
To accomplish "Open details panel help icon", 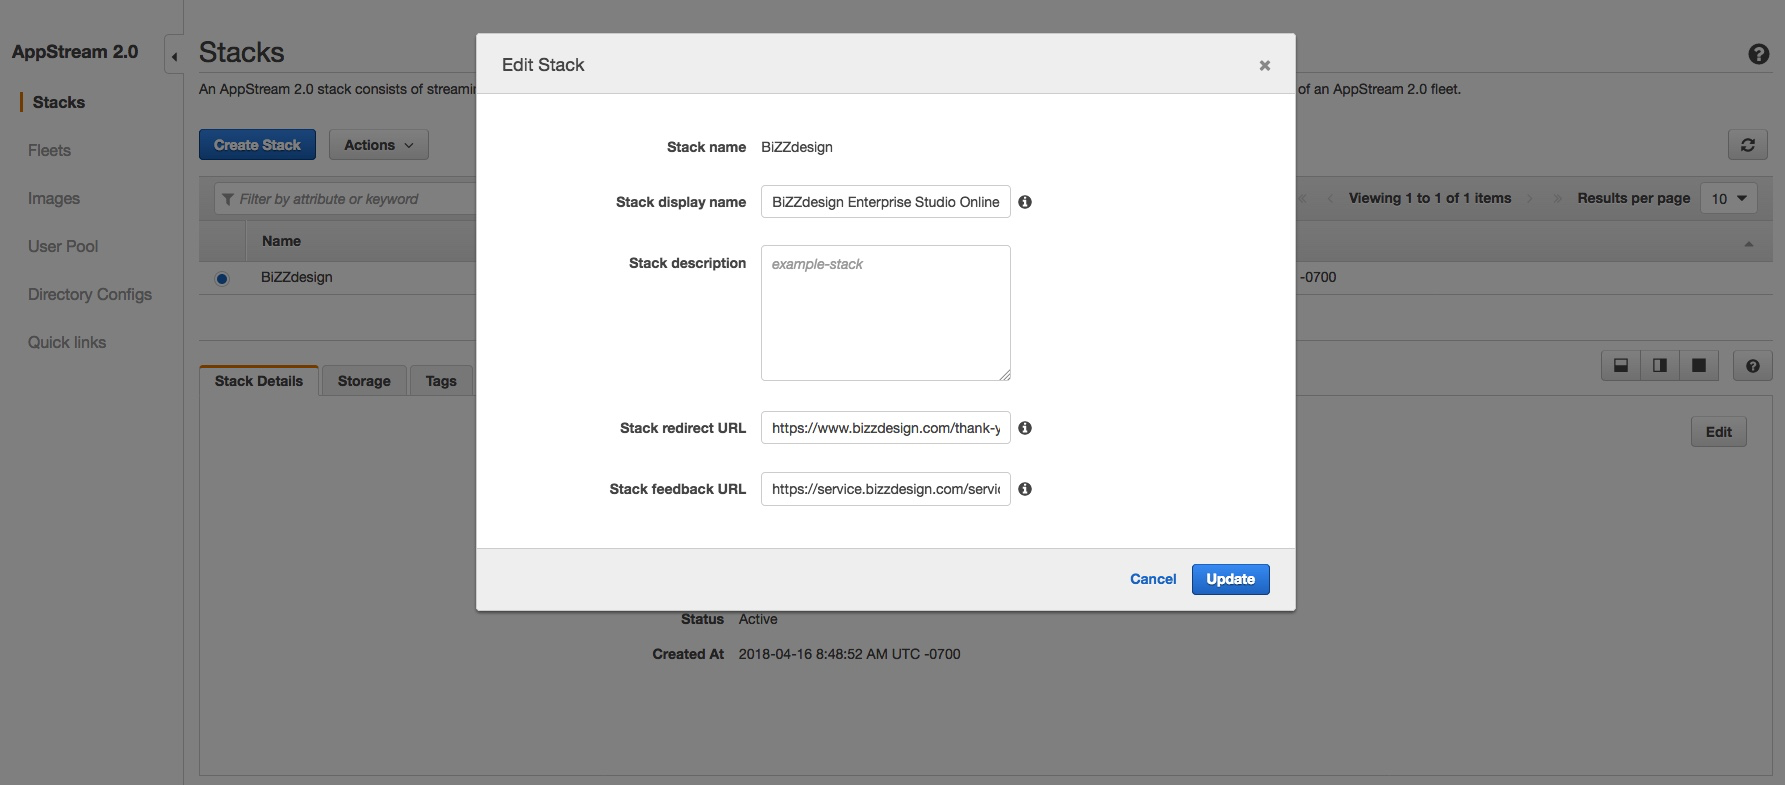I will [x=1753, y=366].
